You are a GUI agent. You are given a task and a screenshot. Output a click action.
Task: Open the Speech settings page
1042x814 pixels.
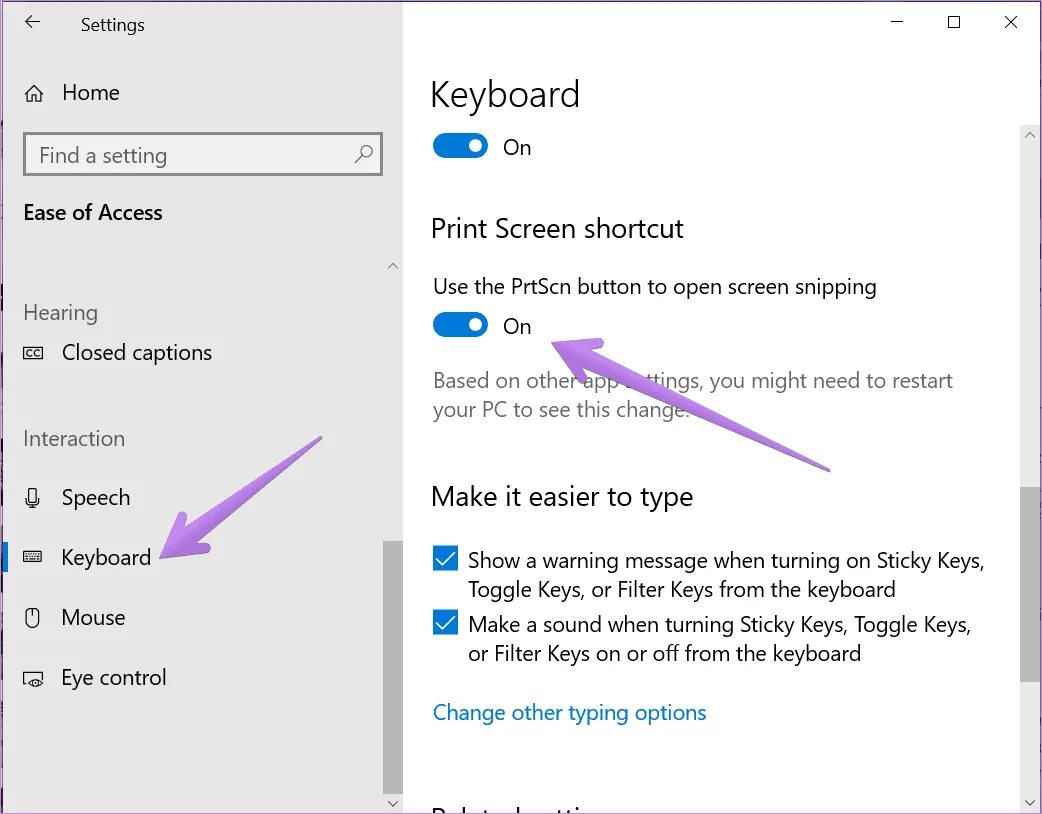click(x=96, y=498)
